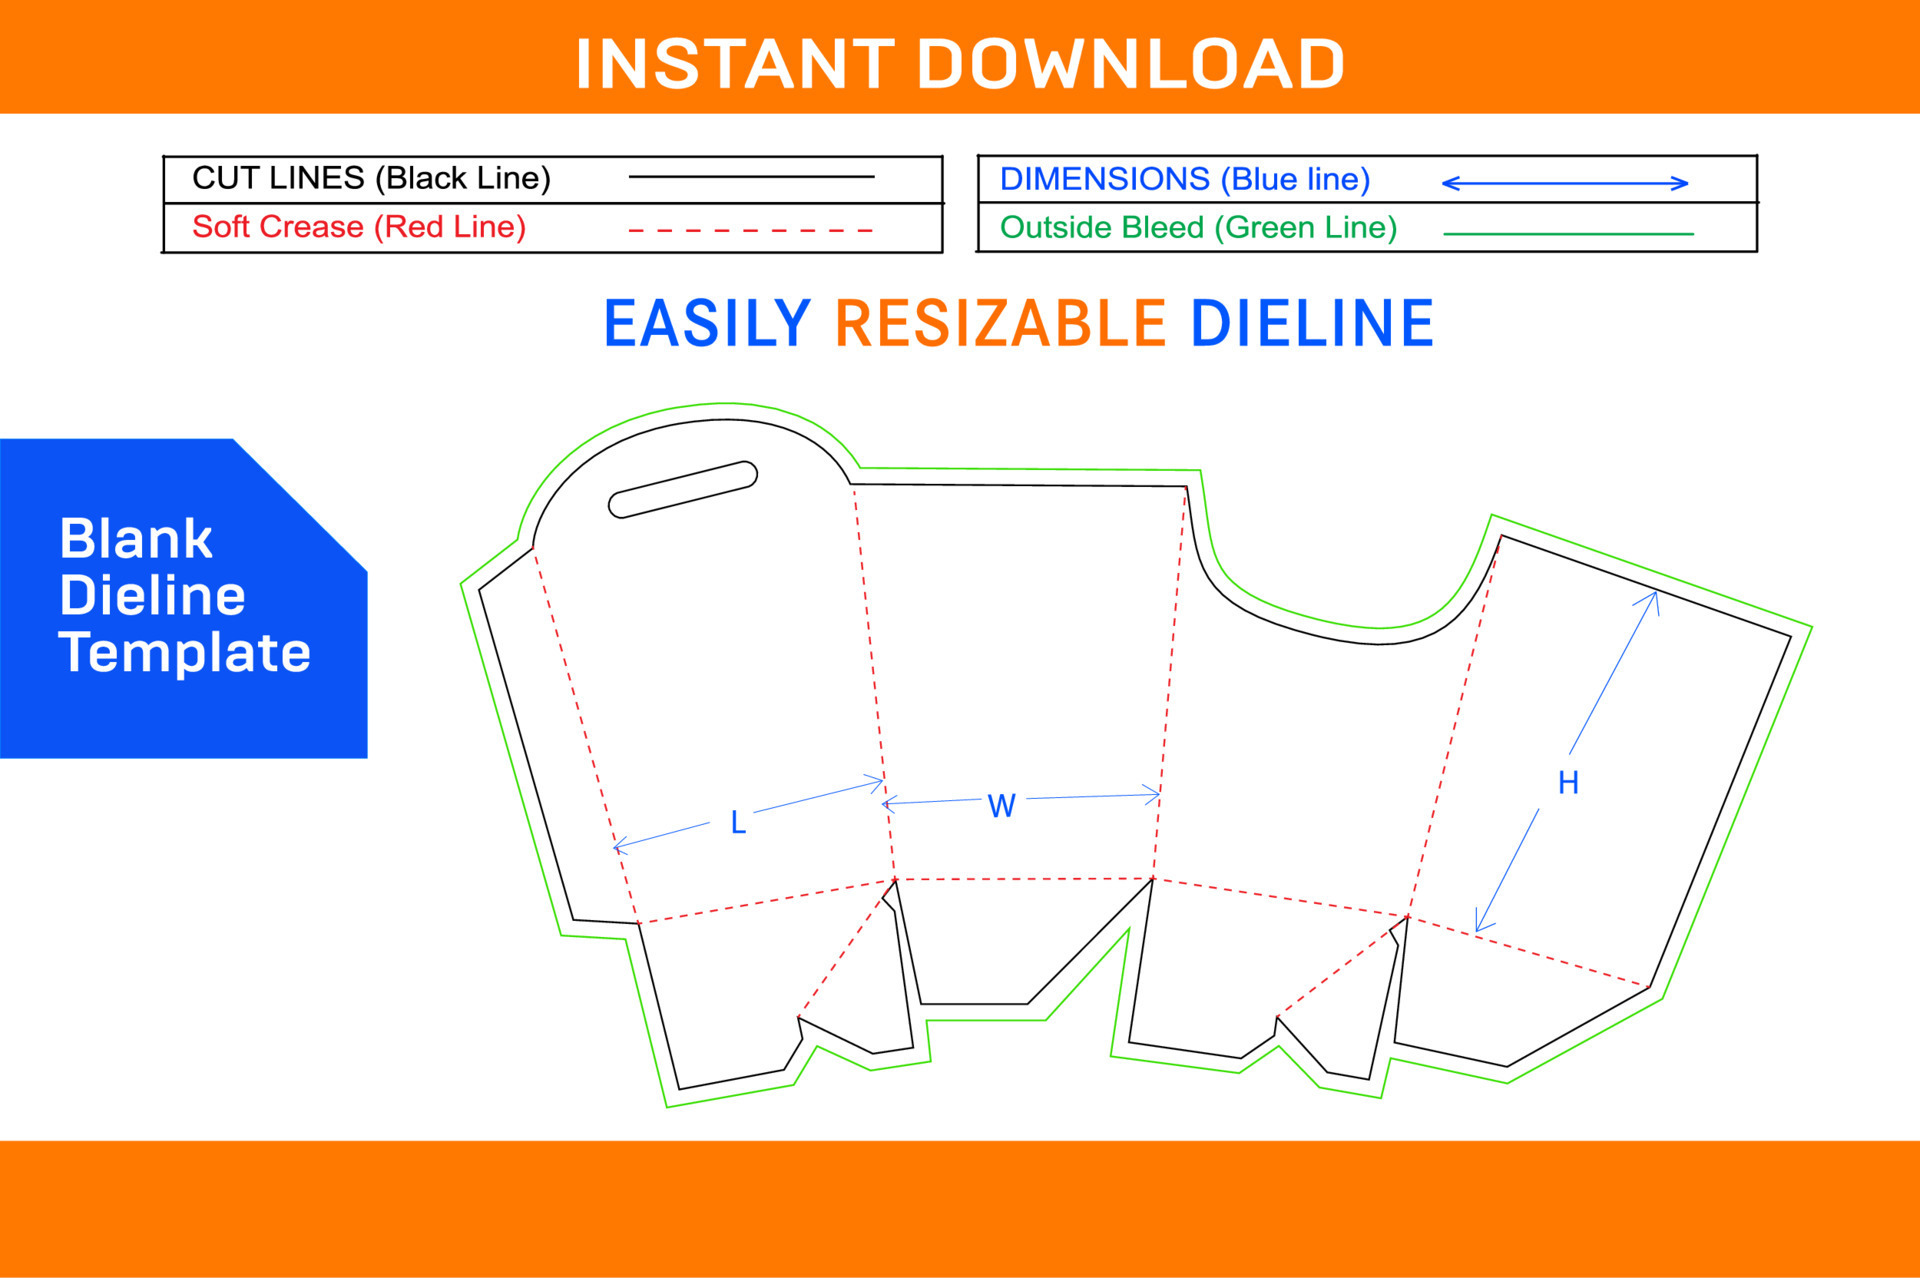Select the 'CUT LINES (Black Line)' legend label
This screenshot has height=1278, width=1920.
click(371, 178)
